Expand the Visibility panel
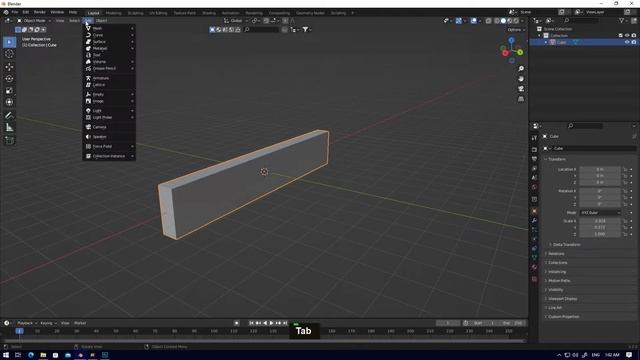640x360 pixels. [x=556, y=290]
